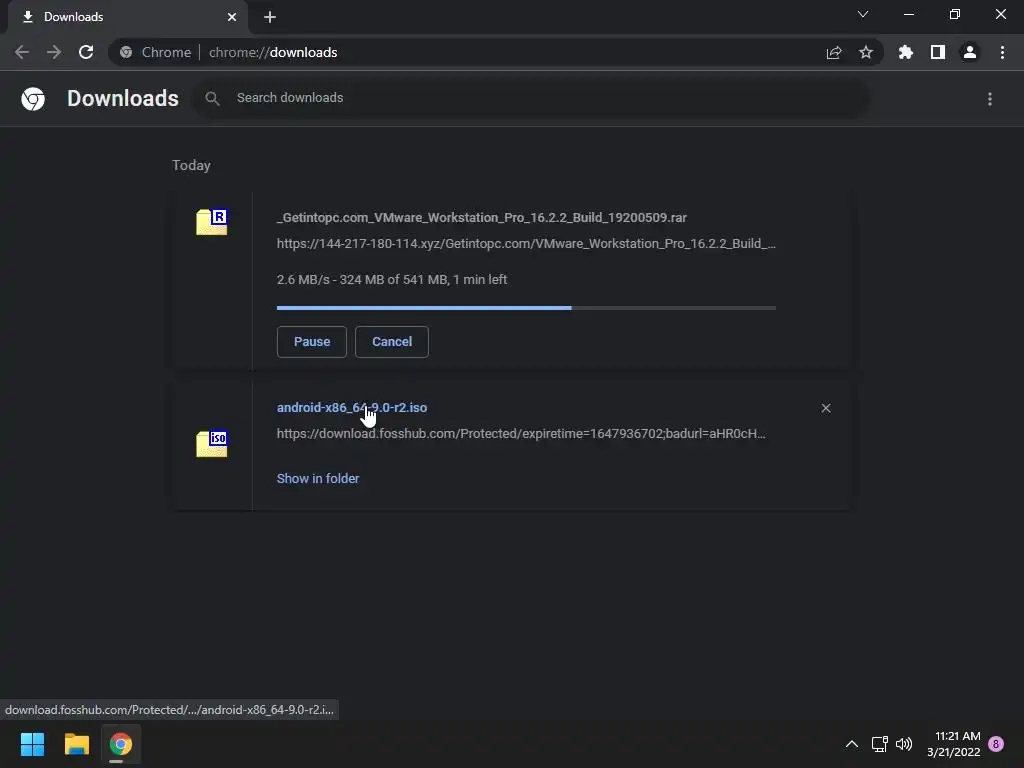Viewport: 1024px width, 768px height.
Task: Click the Today date heading
Action: point(191,165)
